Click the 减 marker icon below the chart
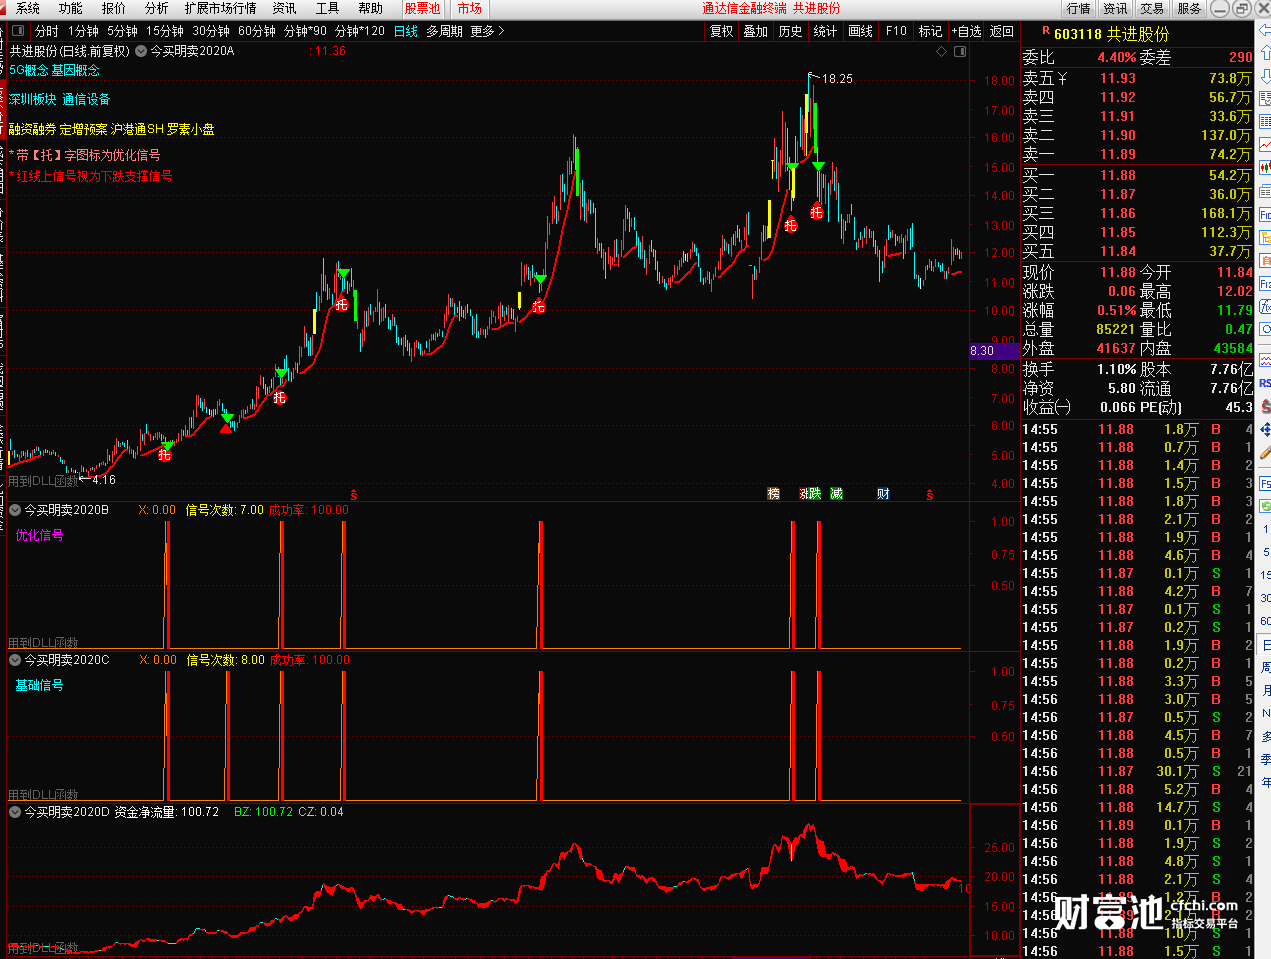Image resolution: width=1271 pixels, height=959 pixels. (x=836, y=494)
